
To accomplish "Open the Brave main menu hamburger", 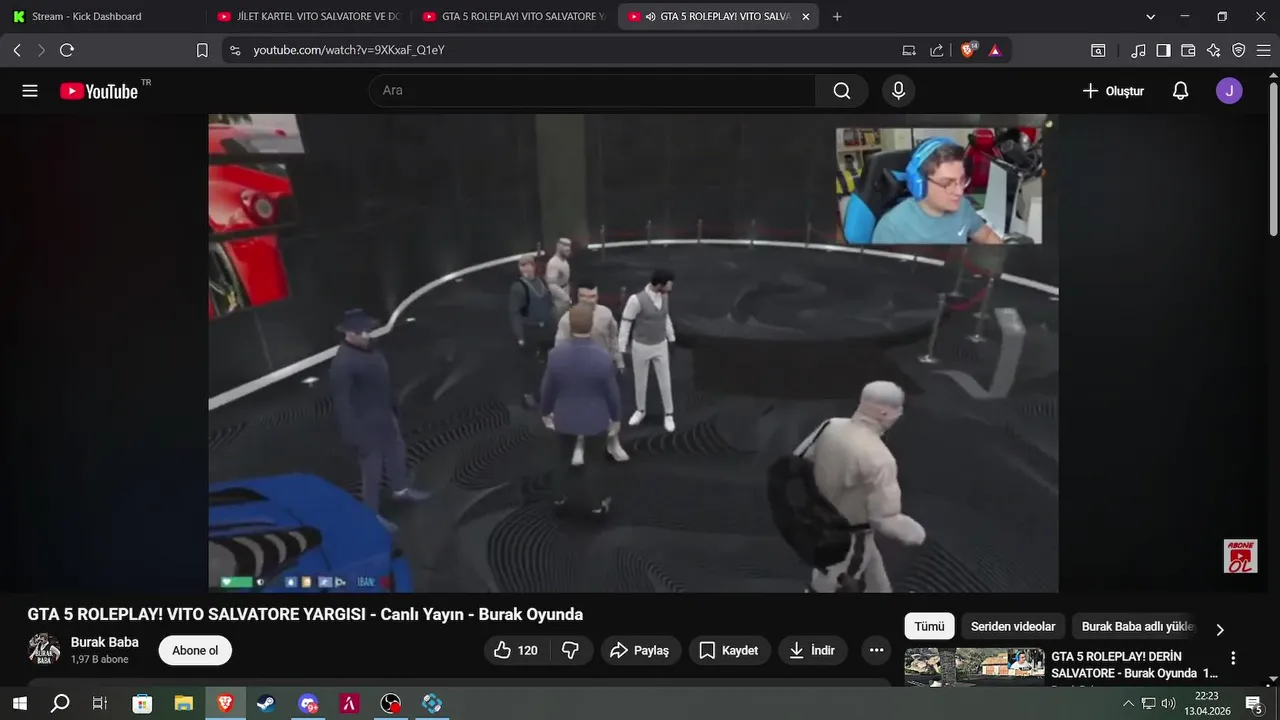I will (1263, 50).
